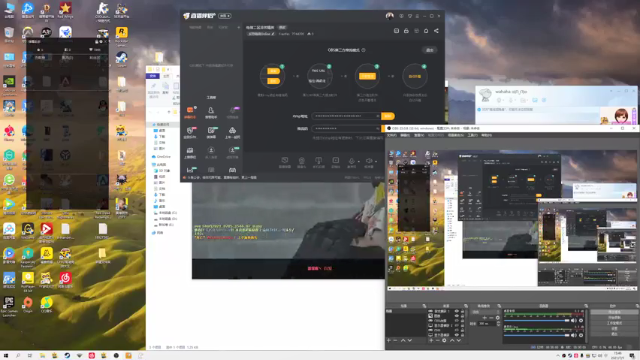Viewport: 640px width, 360px height.
Task: Click the Red Uto option in step two circle
Action: click(318, 71)
